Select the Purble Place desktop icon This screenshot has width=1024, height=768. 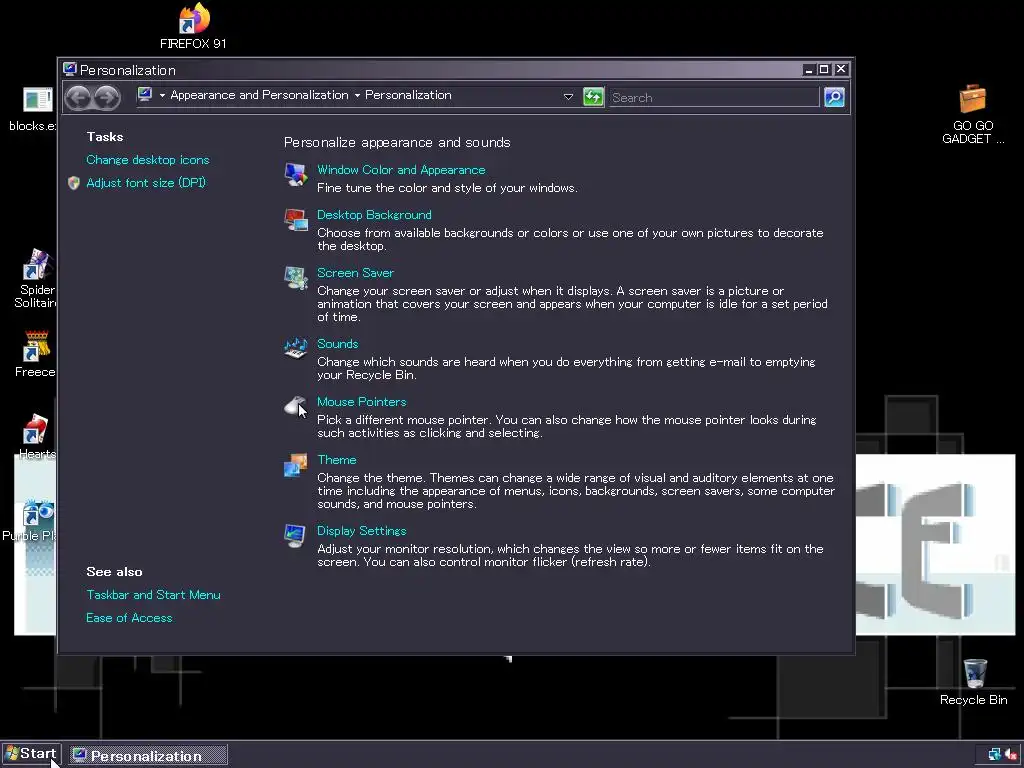point(31,521)
